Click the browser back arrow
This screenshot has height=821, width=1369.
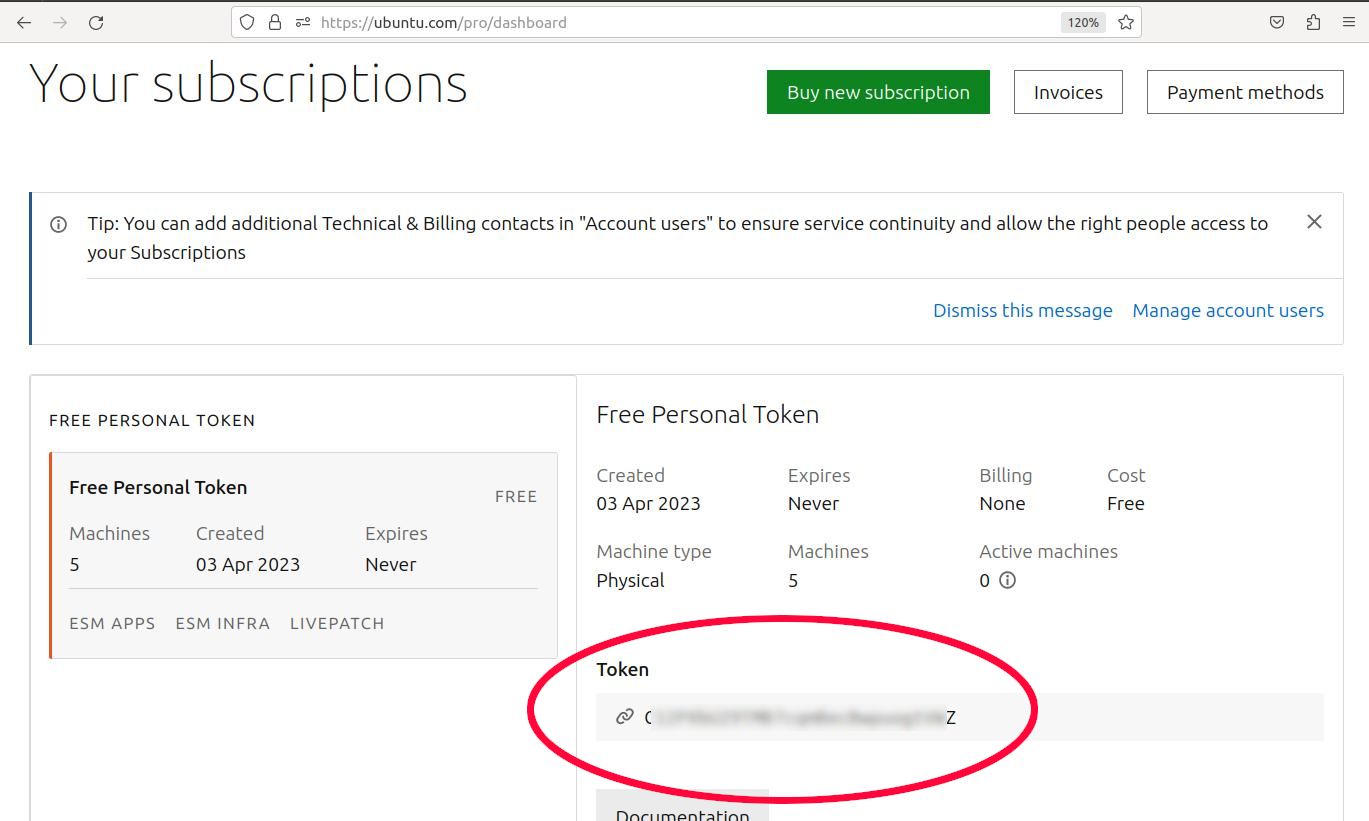(x=24, y=22)
